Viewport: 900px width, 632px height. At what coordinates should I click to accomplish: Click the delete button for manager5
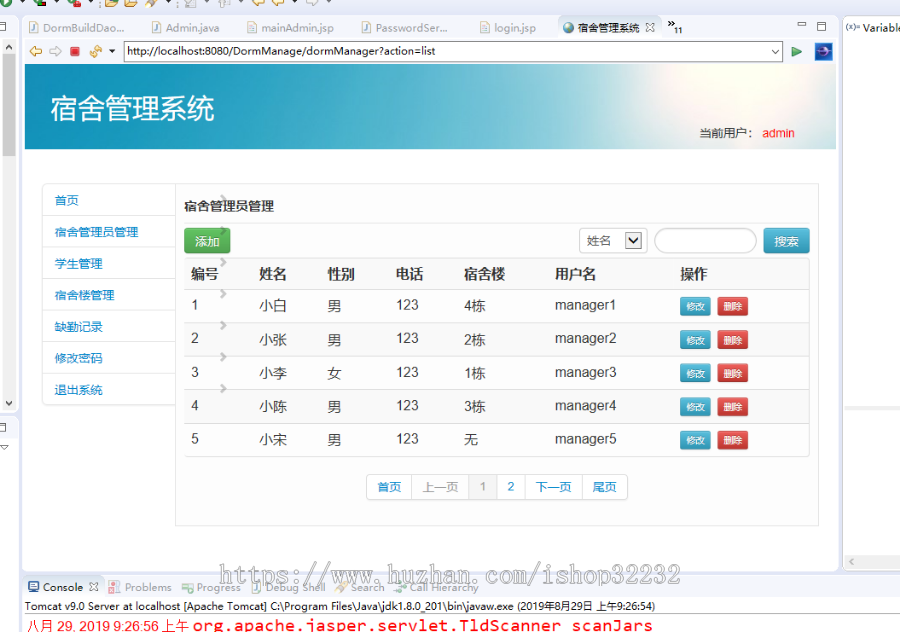click(733, 439)
